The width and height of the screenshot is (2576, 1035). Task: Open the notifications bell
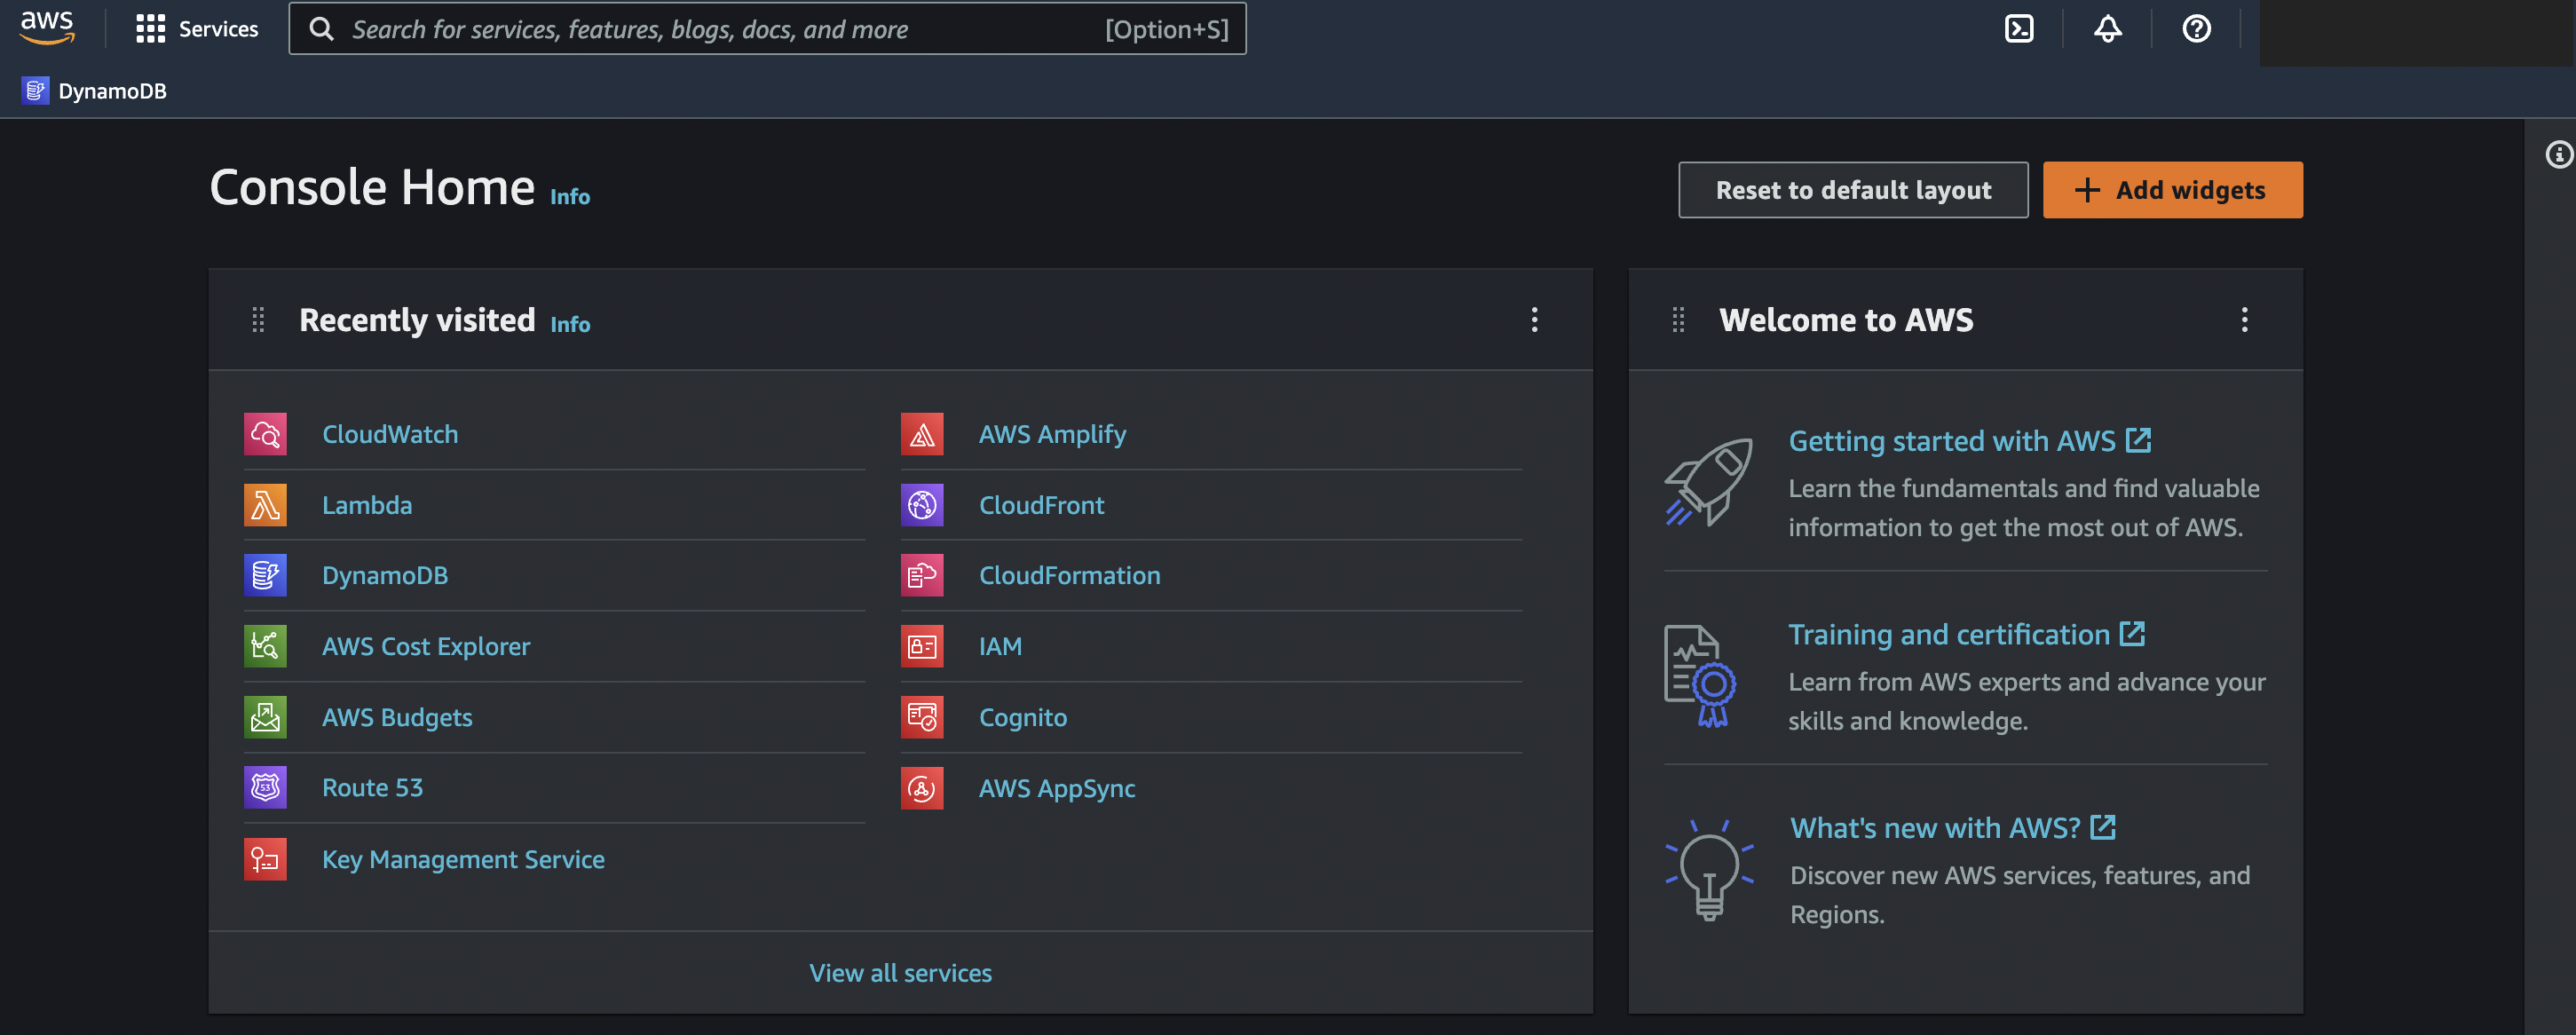pos(2107,29)
